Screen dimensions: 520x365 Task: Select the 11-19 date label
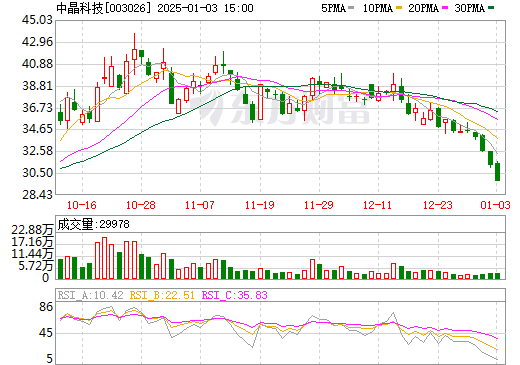tap(259, 205)
